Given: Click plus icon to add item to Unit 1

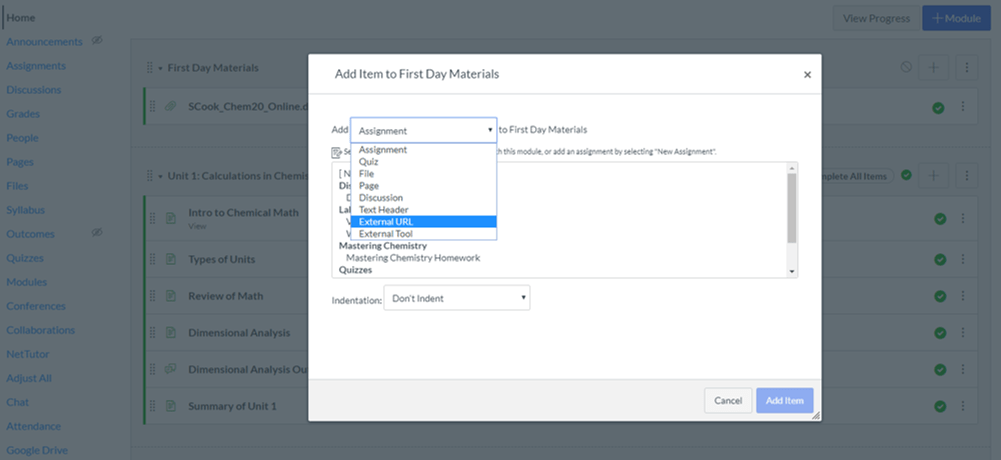Looking at the screenshot, I should click(x=933, y=176).
